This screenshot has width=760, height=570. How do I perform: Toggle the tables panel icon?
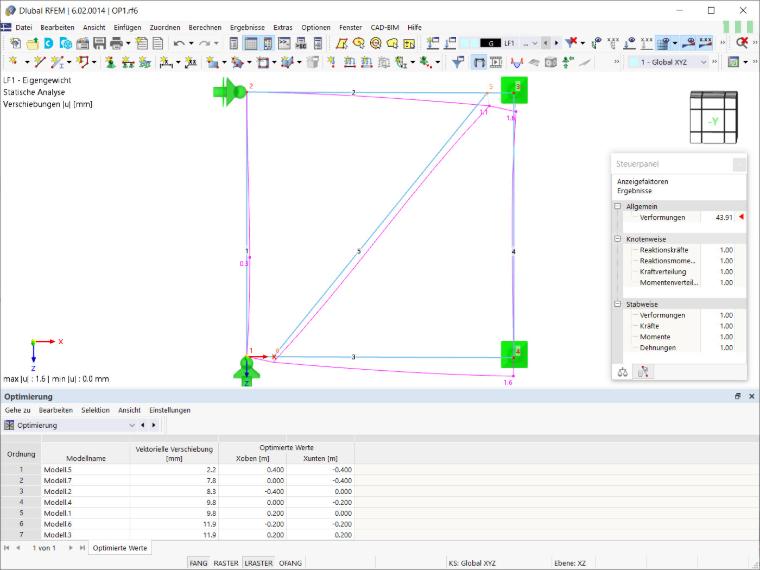251,44
